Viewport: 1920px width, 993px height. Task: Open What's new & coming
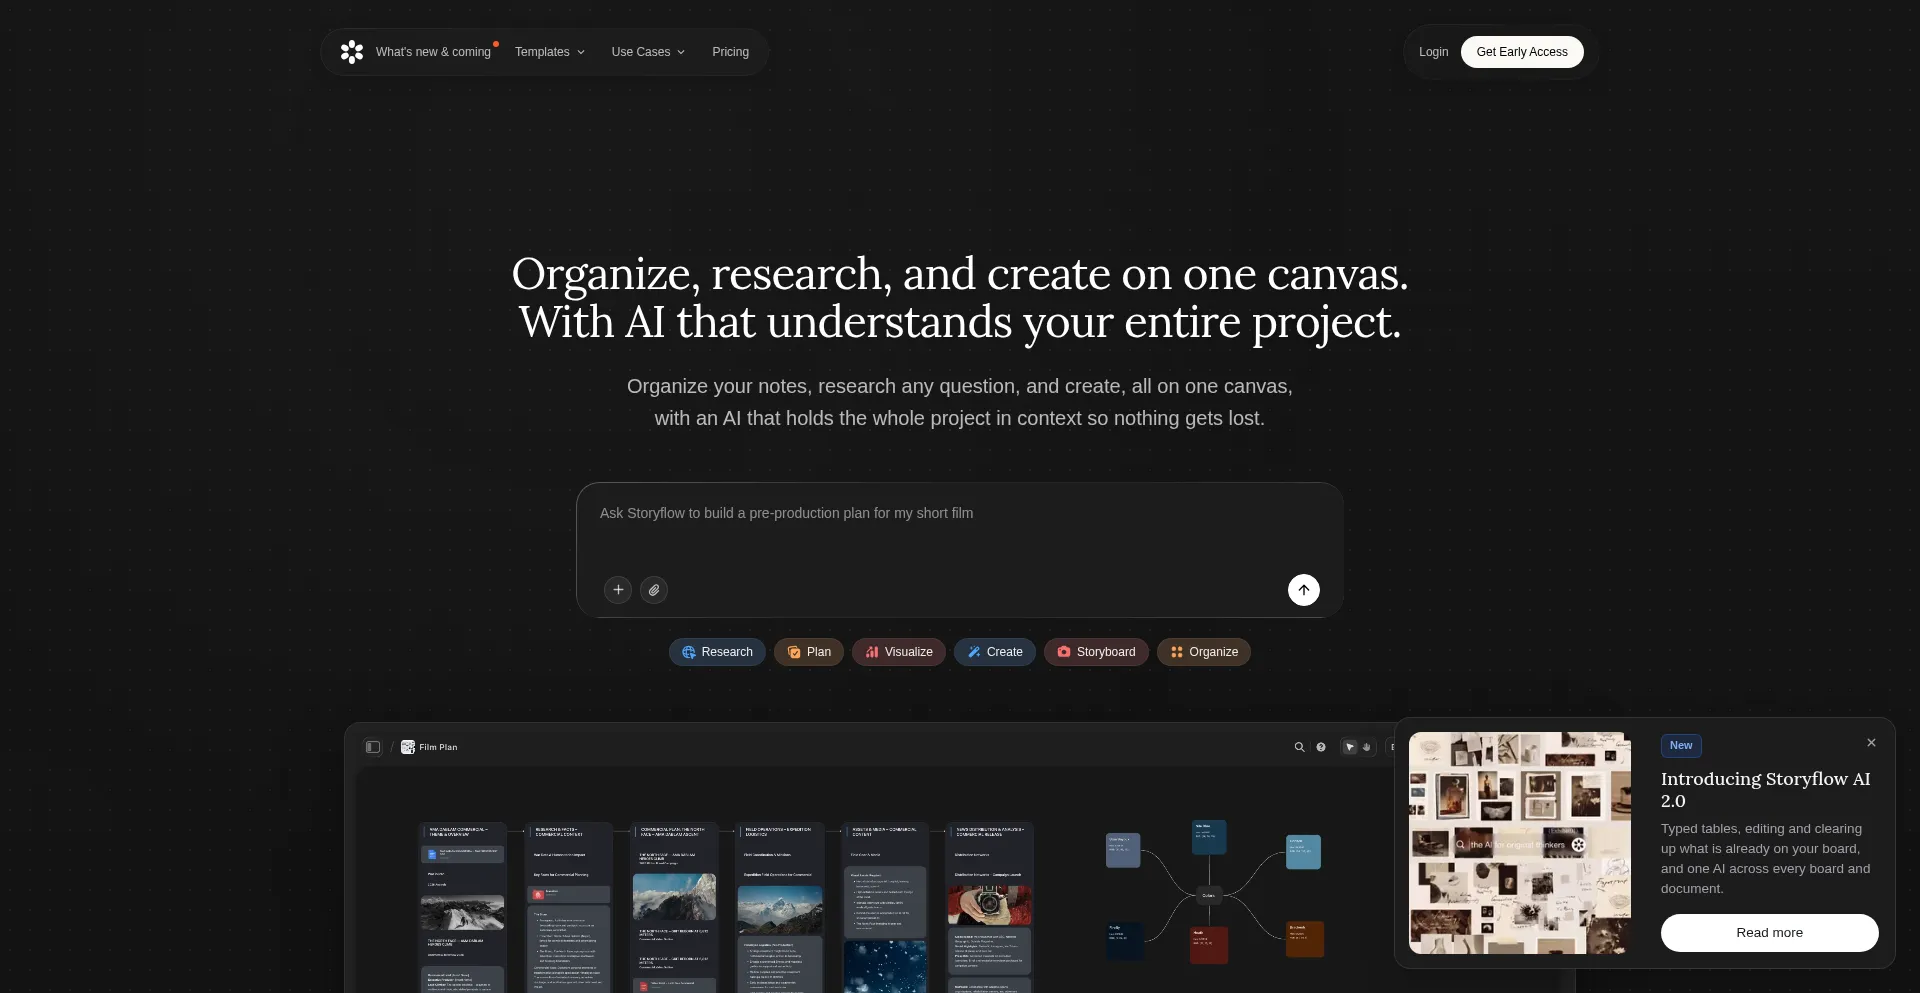point(433,52)
